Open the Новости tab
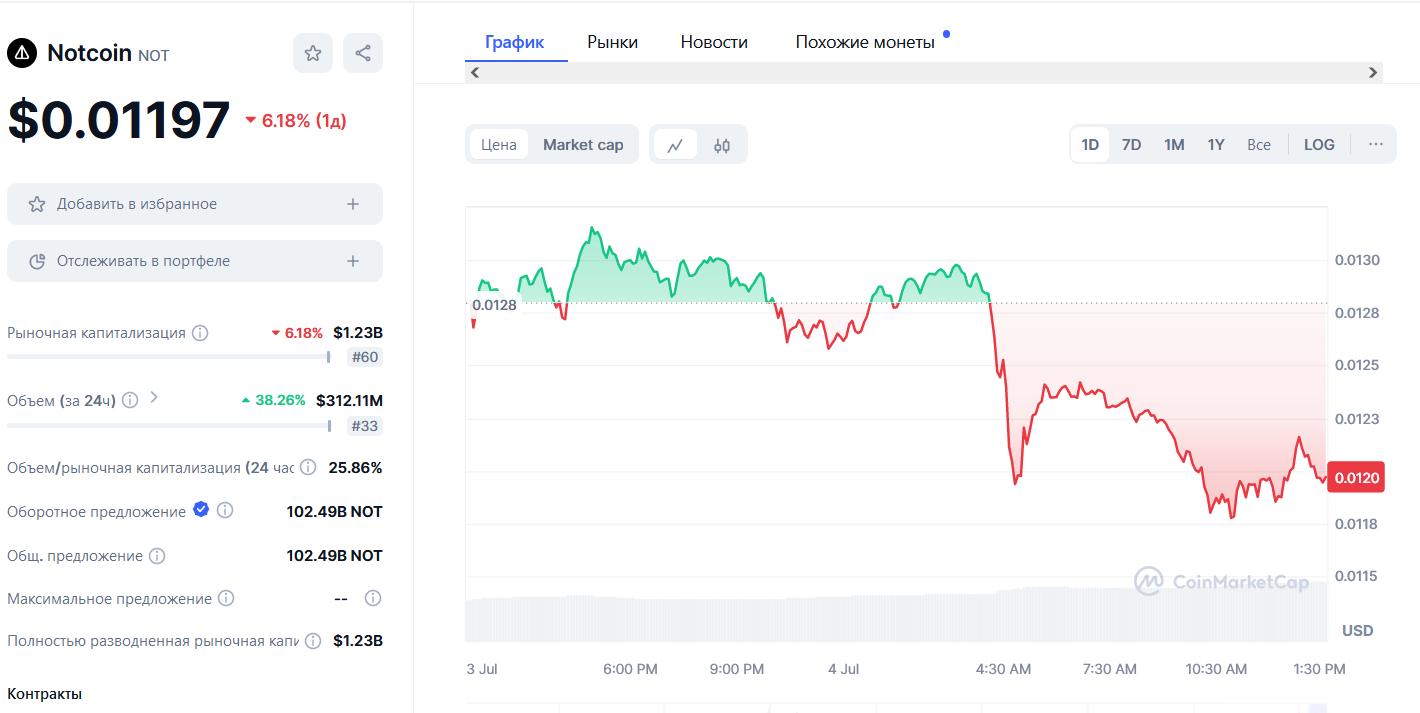 714,42
